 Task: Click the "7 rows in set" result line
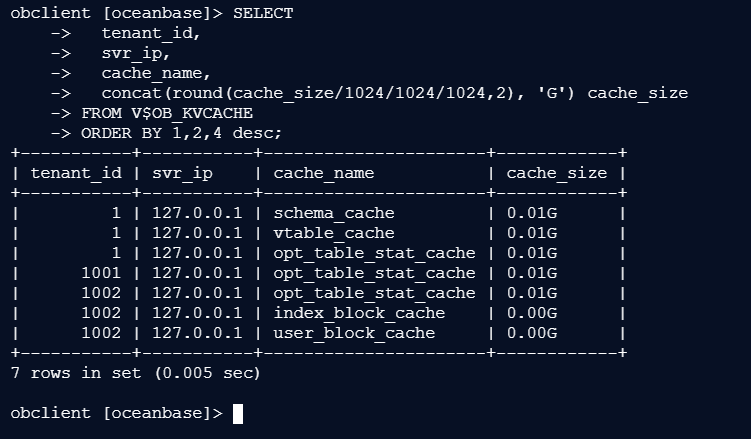[135, 373]
